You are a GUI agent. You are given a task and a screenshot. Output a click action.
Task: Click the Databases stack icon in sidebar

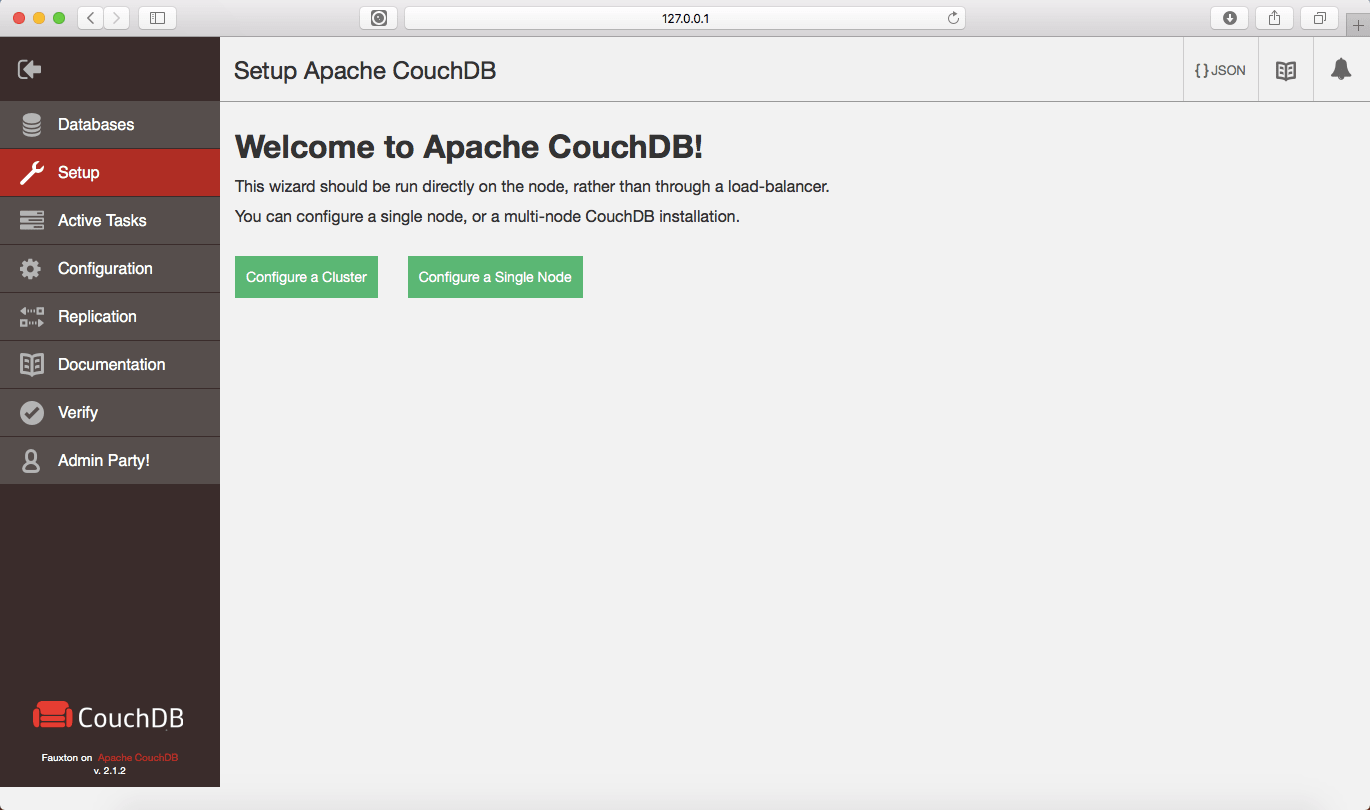pos(32,125)
